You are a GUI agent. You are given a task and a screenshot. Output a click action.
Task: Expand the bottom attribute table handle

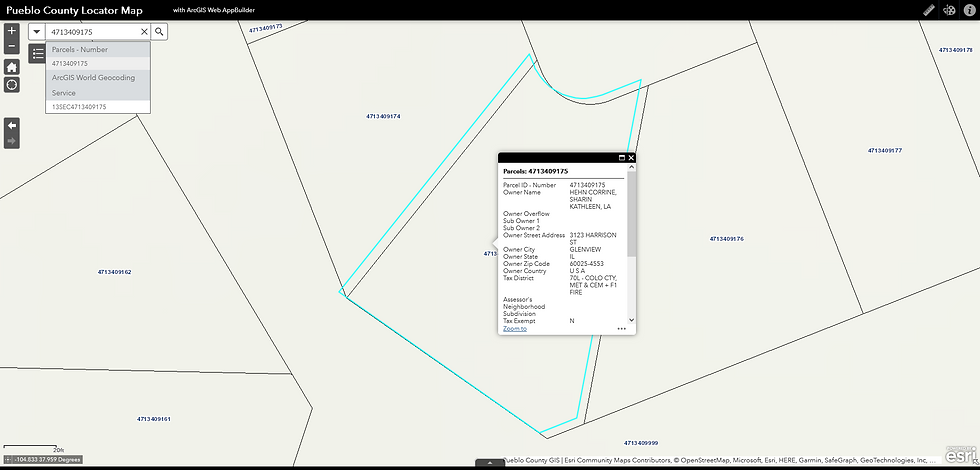(x=490, y=463)
